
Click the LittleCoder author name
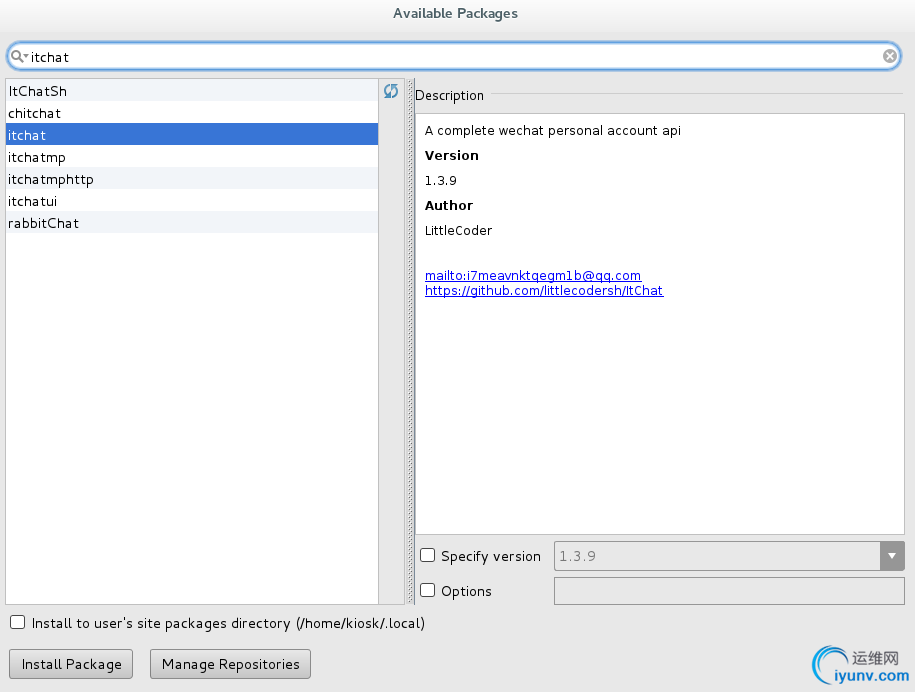tap(458, 230)
